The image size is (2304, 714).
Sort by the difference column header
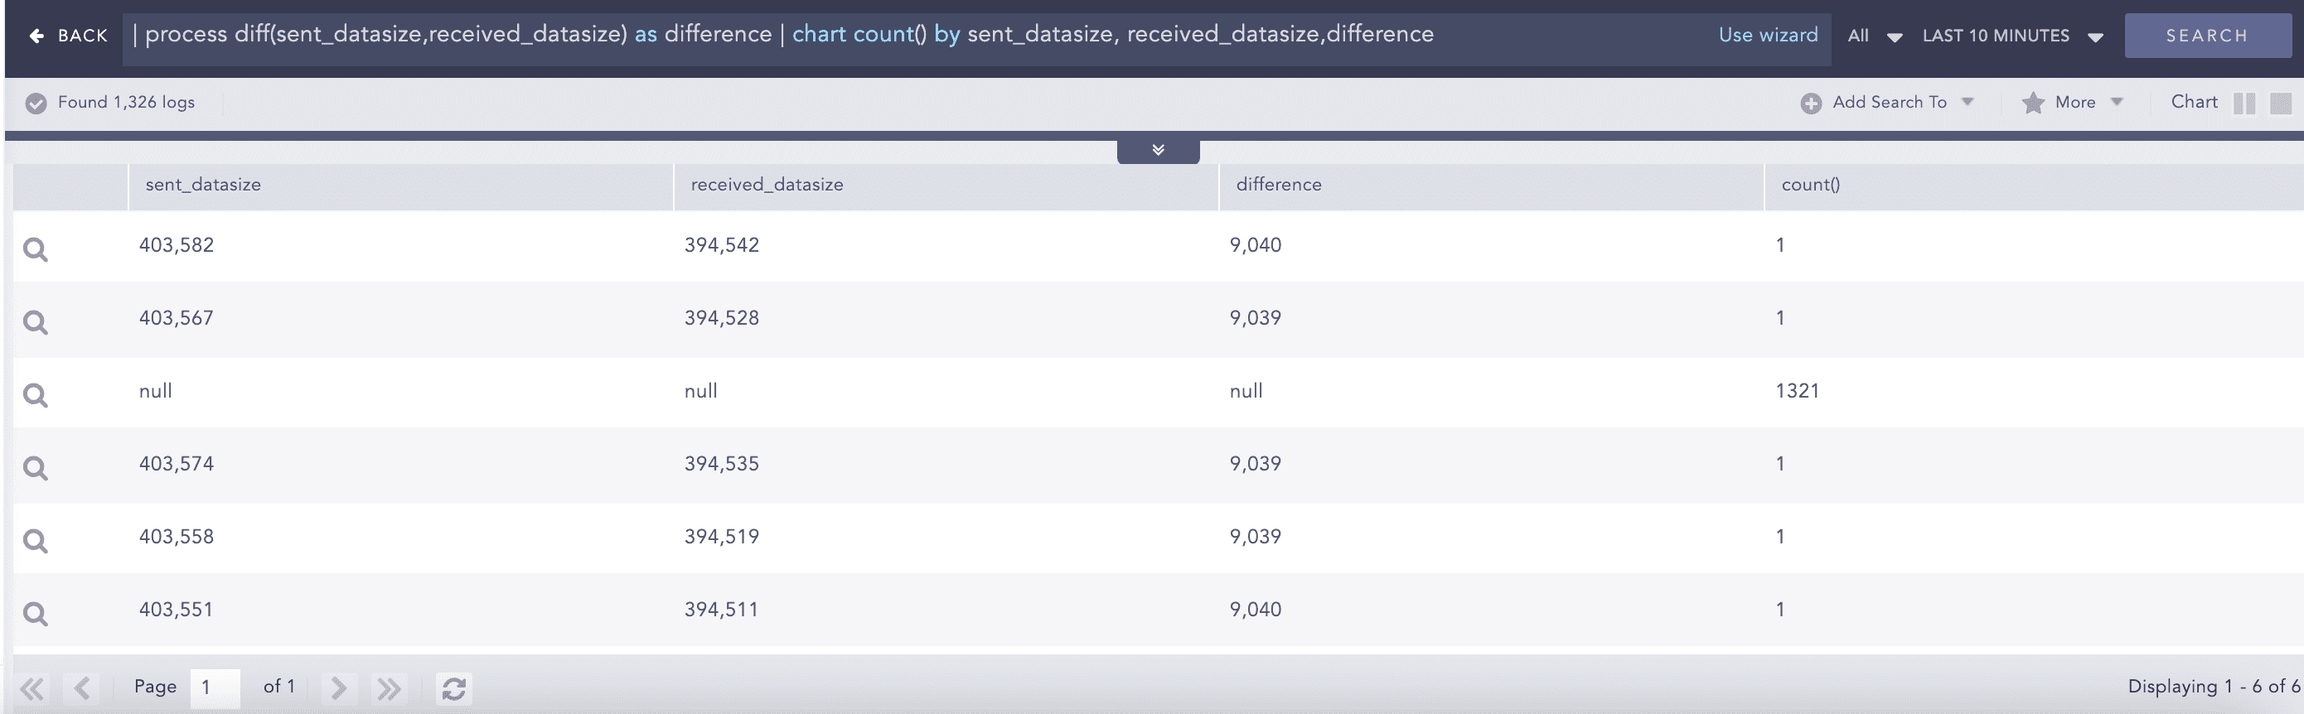1278,185
